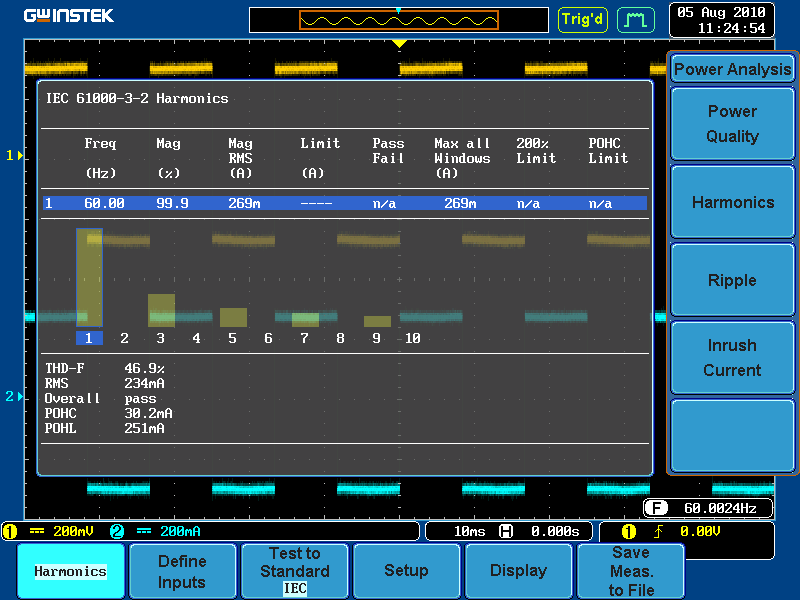Click the blank bottom side menu button
Screen dimensions: 800x600
[x=732, y=436]
